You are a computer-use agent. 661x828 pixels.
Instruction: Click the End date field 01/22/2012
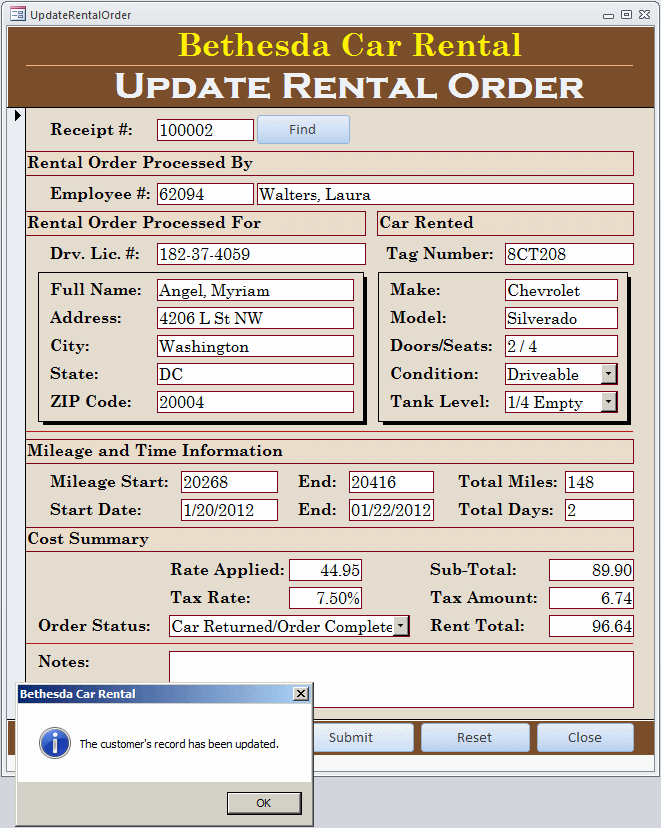point(391,510)
